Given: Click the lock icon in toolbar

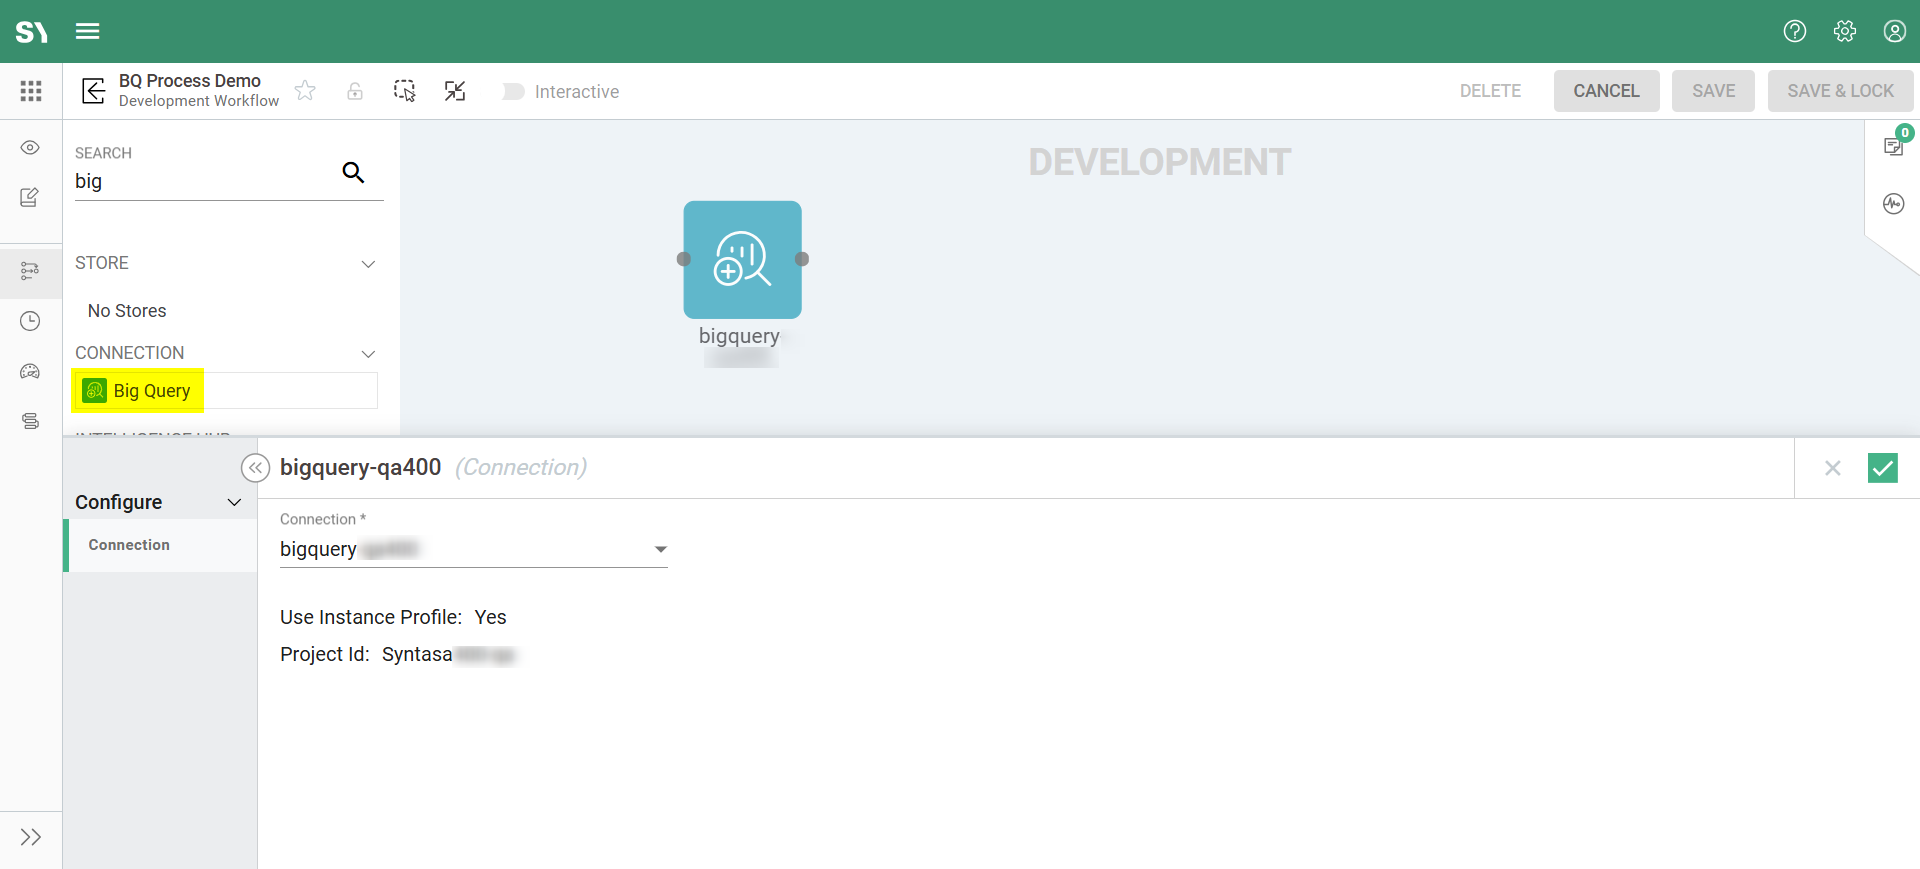Looking at the screenshot, I should coord(355,91).
